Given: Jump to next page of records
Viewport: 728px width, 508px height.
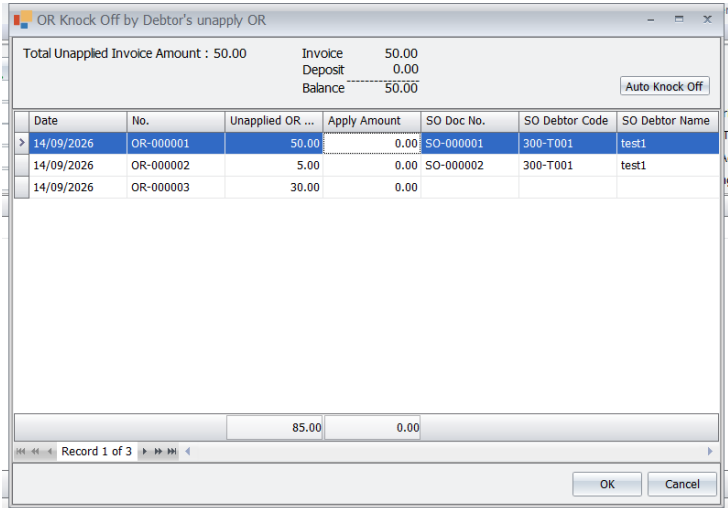Looking at the screenshot, I should coord(158,451).
